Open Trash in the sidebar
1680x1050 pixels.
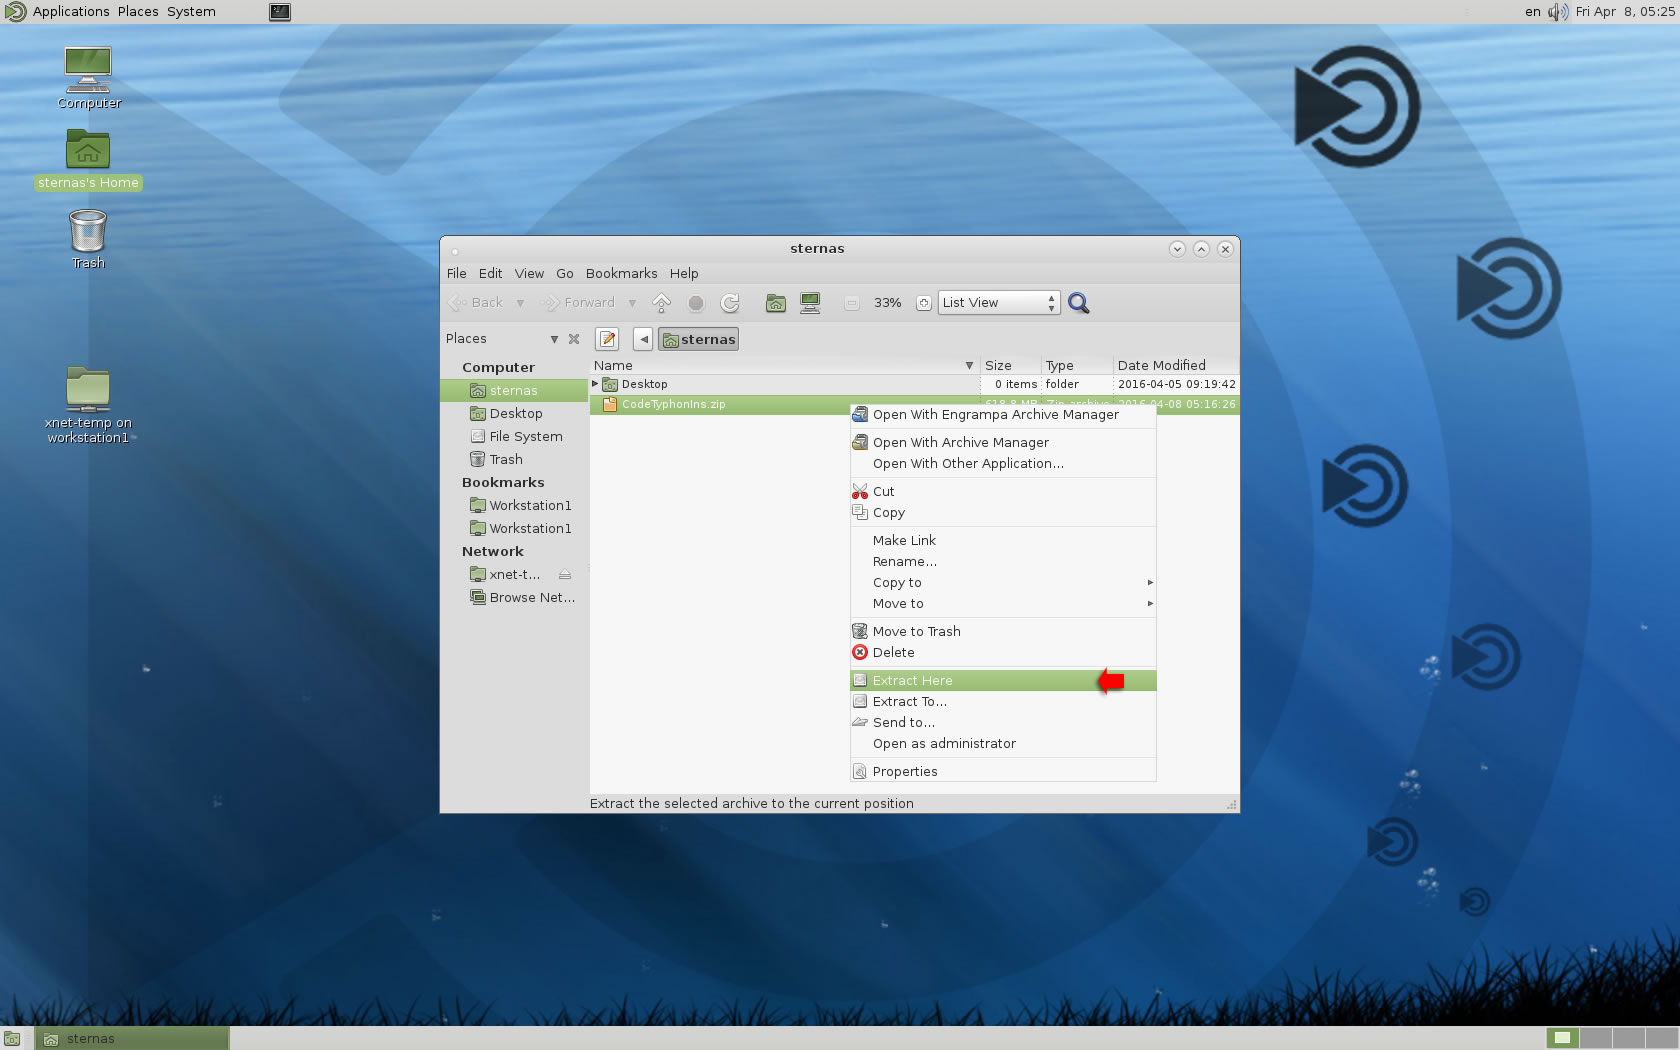[514, 459]
